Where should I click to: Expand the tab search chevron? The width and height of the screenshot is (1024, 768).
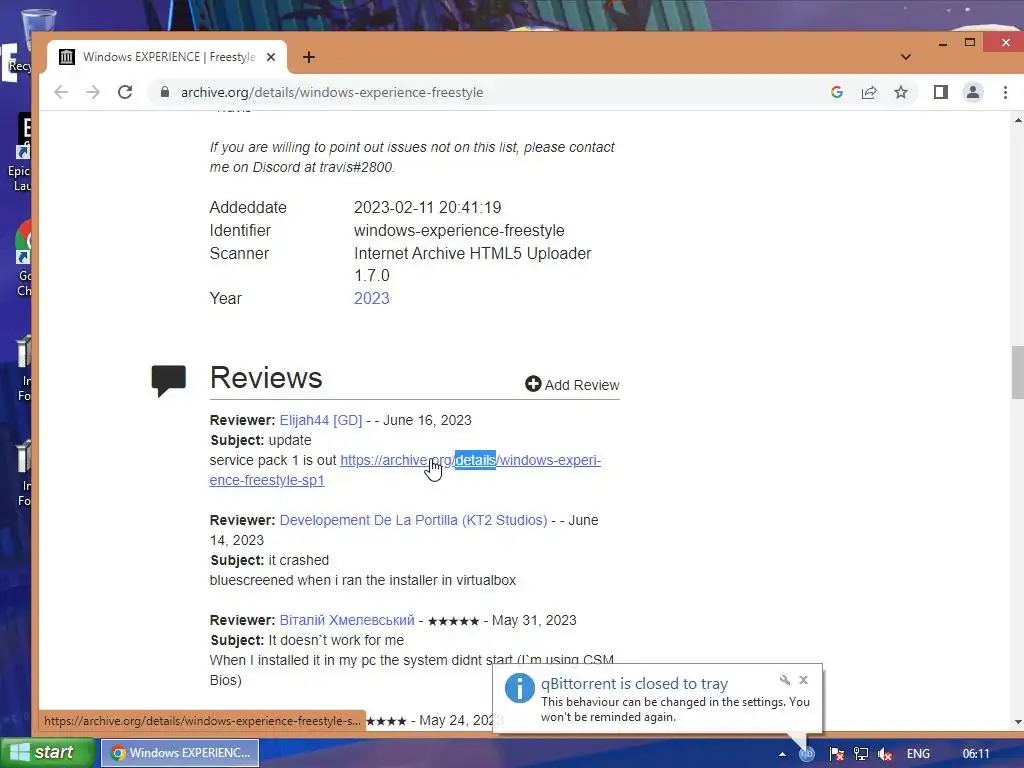[906, 57]
